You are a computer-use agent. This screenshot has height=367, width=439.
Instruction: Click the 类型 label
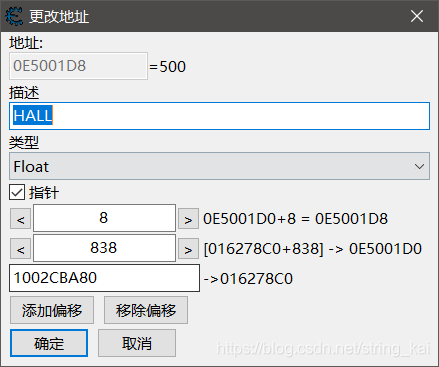pos(24,143)
